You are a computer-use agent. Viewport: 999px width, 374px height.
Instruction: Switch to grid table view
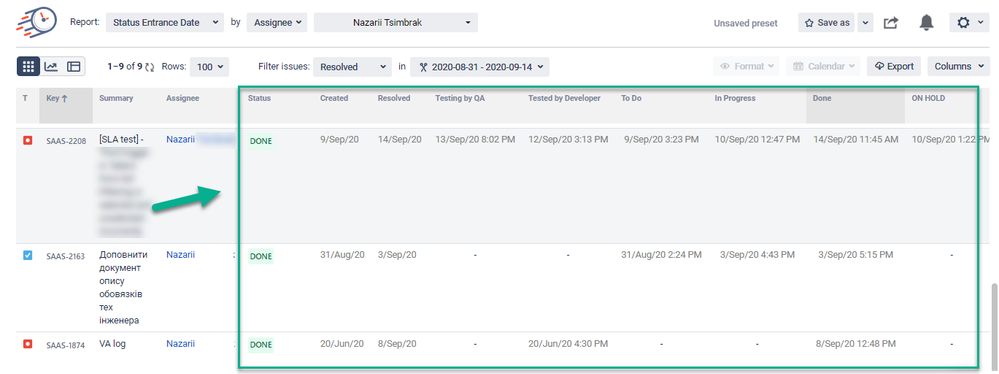coord(28,66)
